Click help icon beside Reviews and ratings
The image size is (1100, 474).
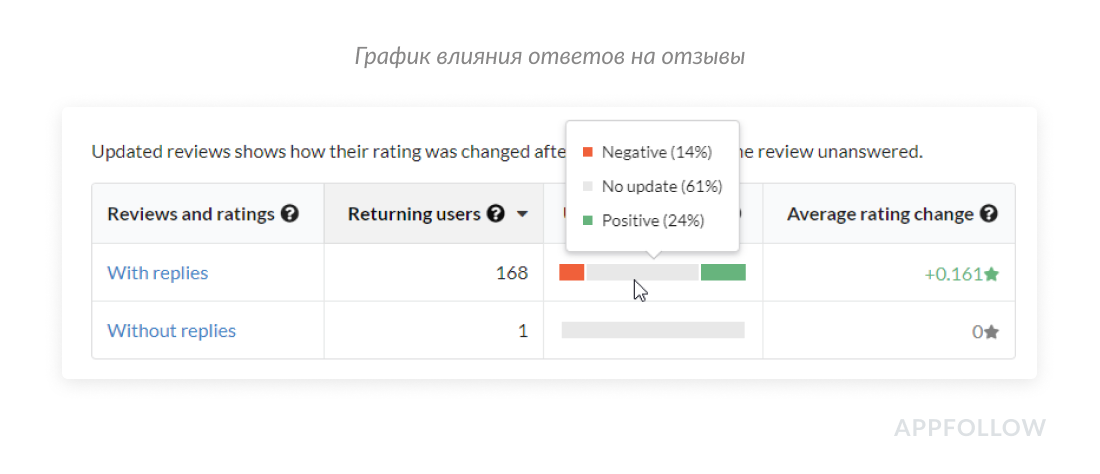coord(290,214)
